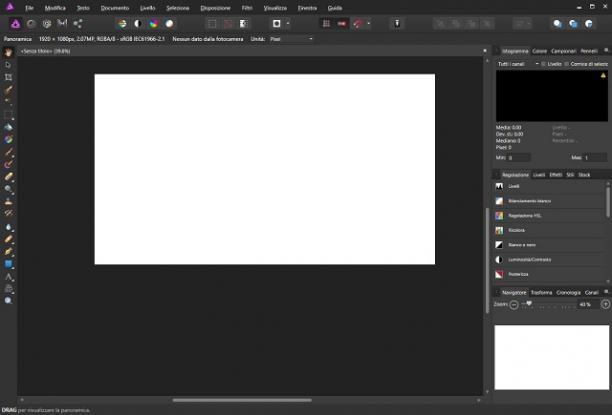The height and width of the screenshot is (415, 612).
Task: Select the Paint Brush tool
Action: pyautogui.click(x=8, y=152)
